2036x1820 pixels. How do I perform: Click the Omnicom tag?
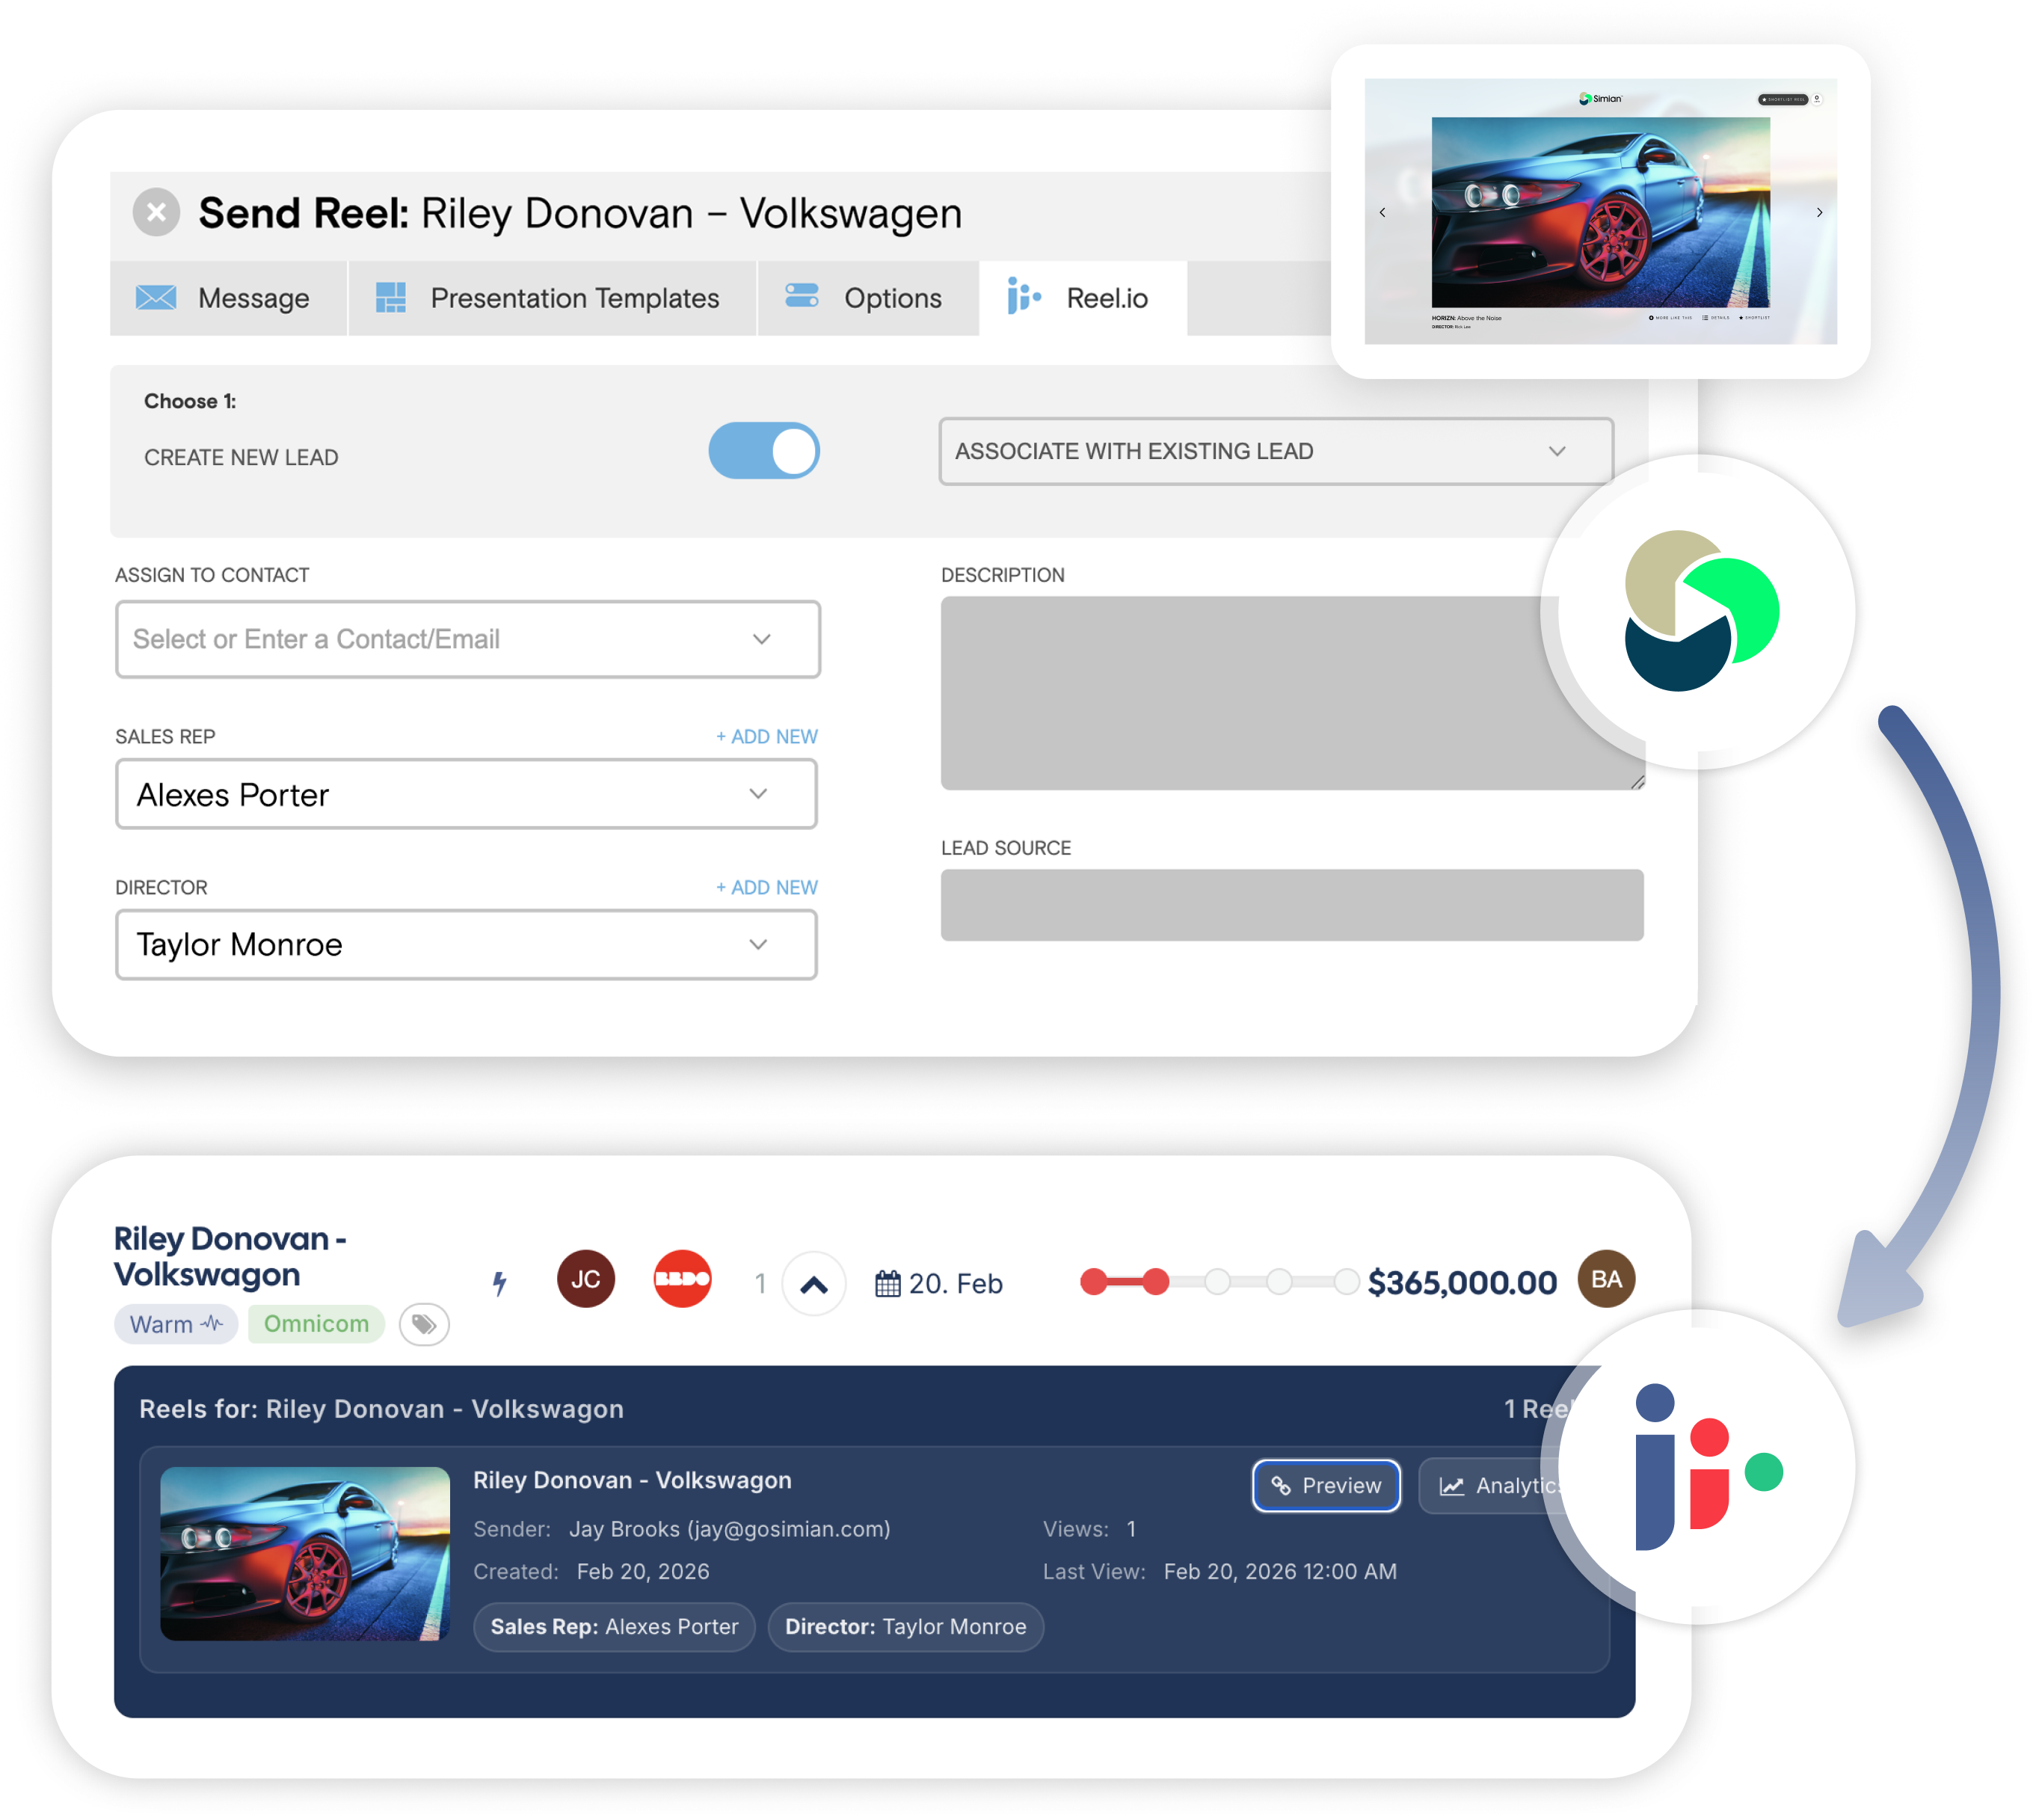316,1324
